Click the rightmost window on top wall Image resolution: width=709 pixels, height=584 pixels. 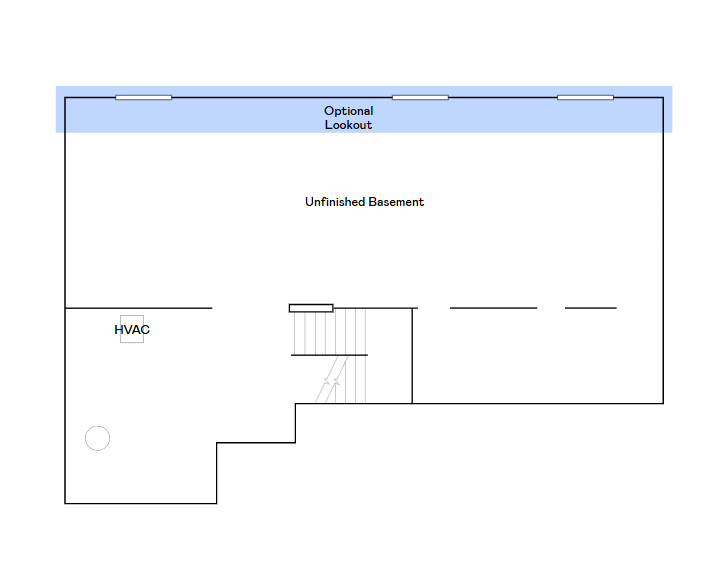click(x=585, y=97)
